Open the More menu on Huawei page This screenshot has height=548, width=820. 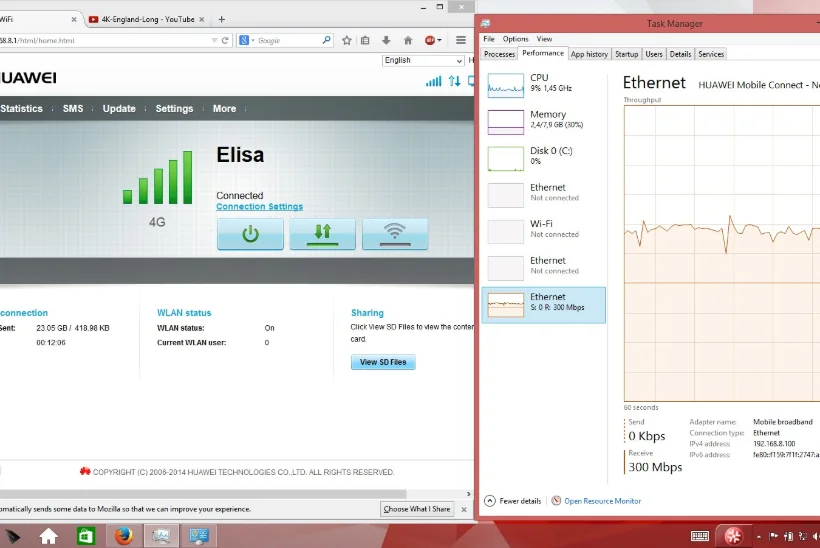pyautogui.click(x=224, y=109)
